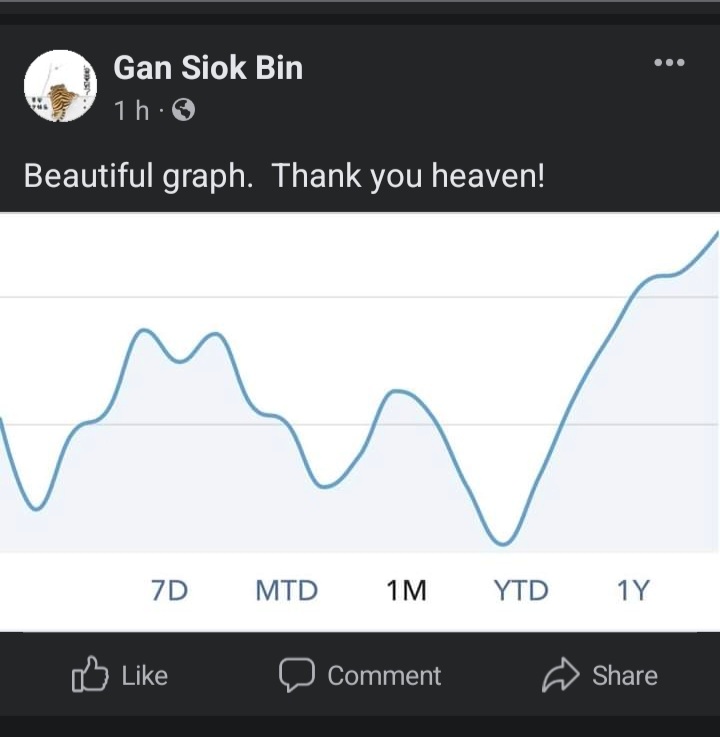This screenshot has width=720, height=737.
Task: Open Gan Siok Bin's profile picture
Action: [x=60, y=86]
